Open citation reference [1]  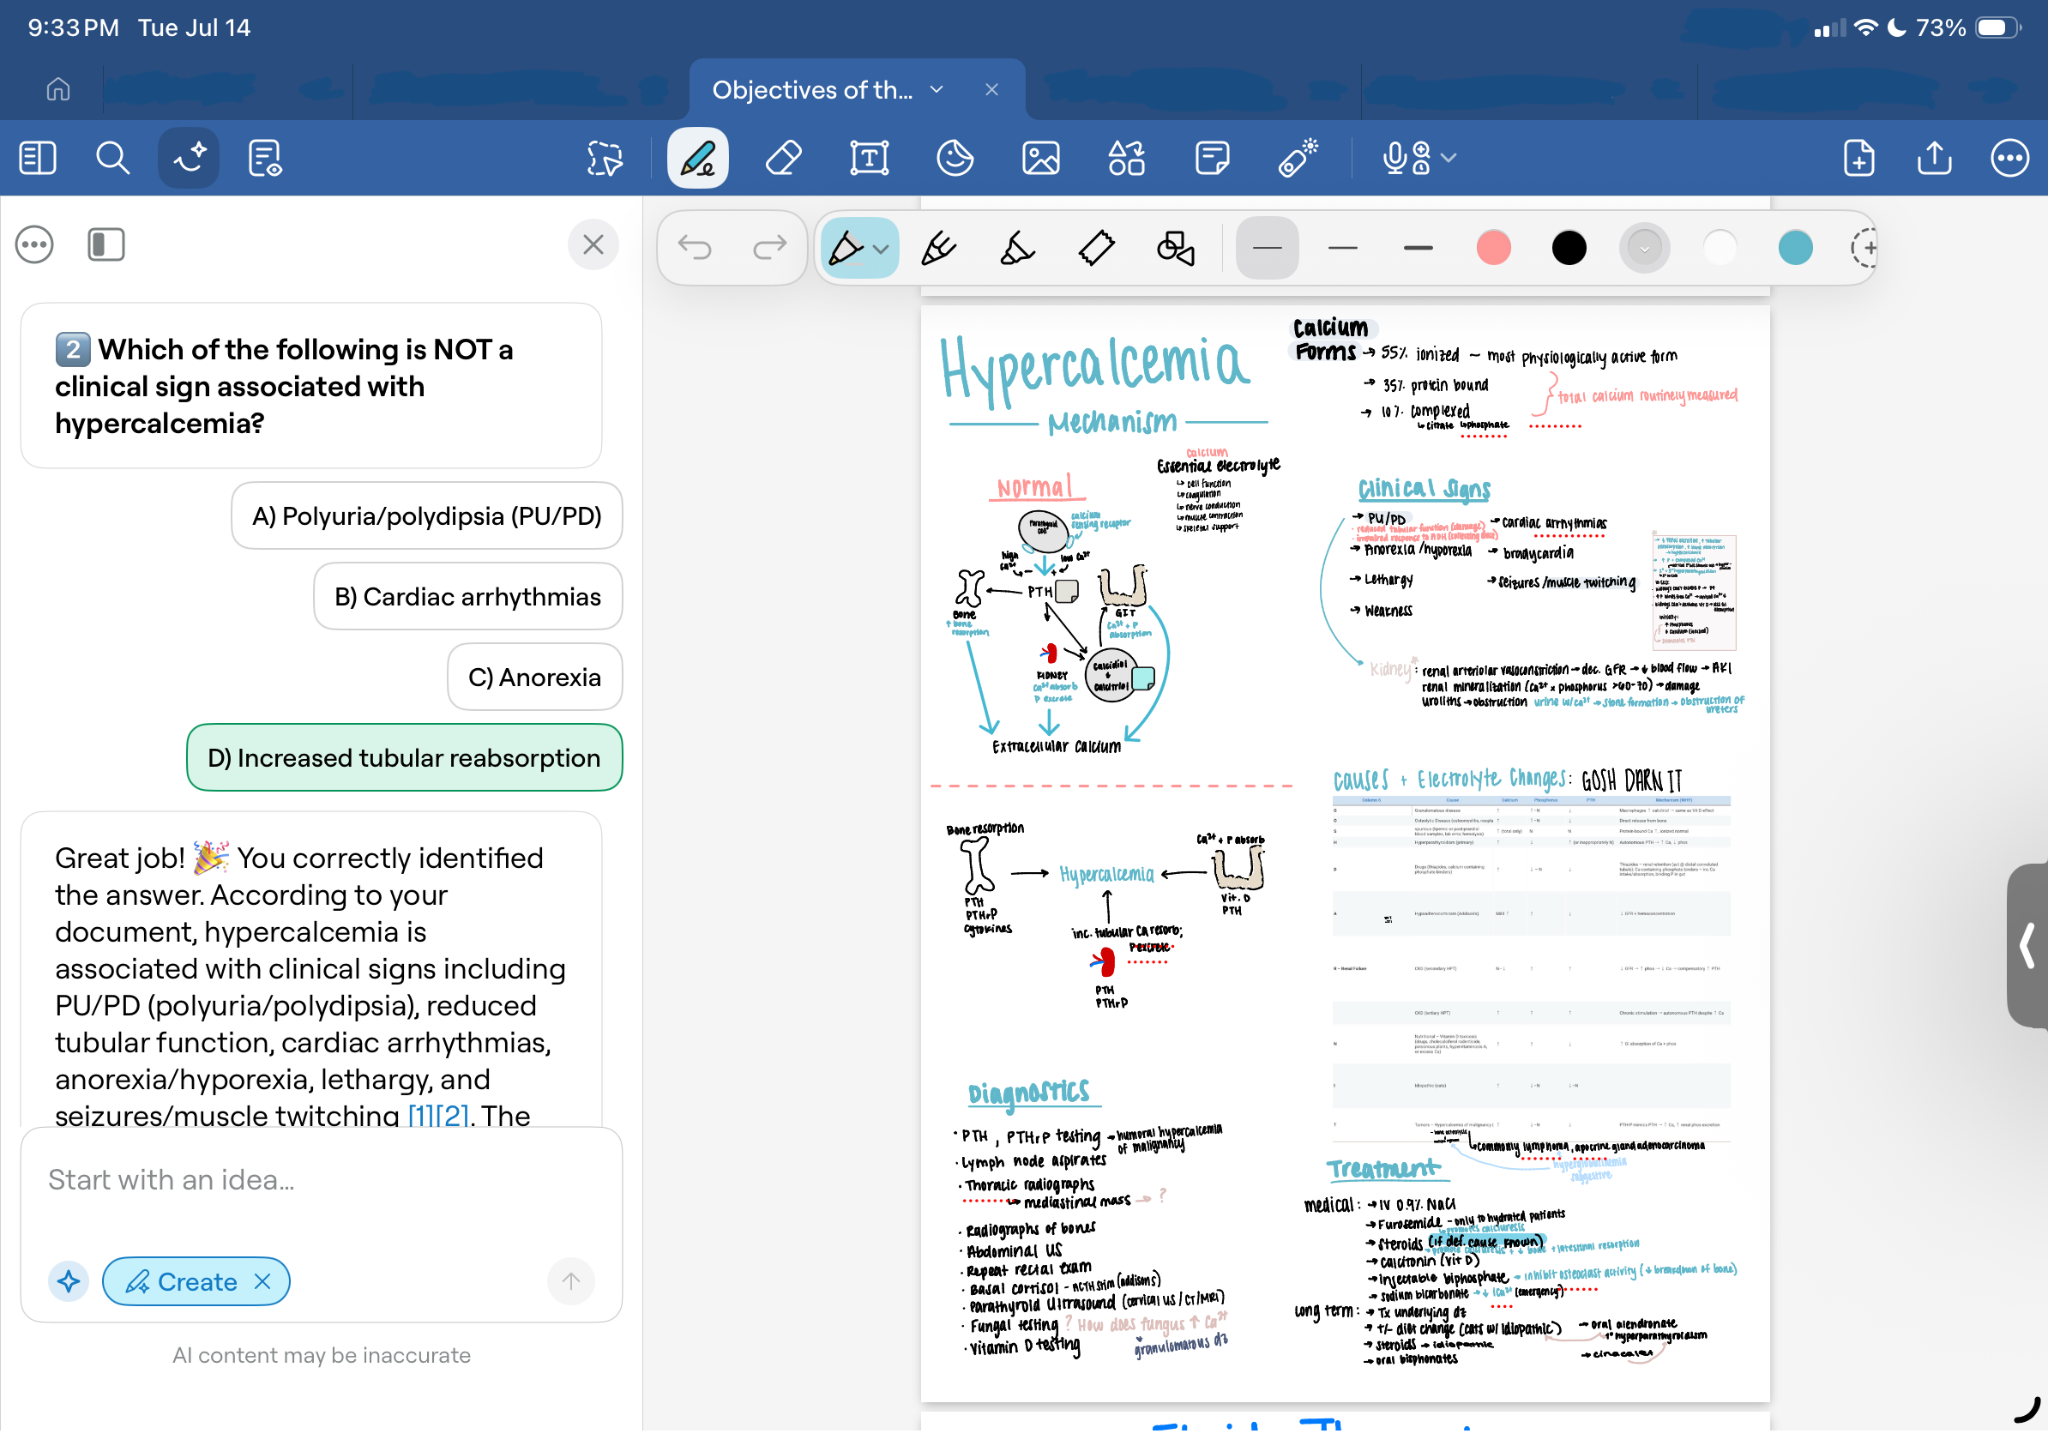point(423,1115)
